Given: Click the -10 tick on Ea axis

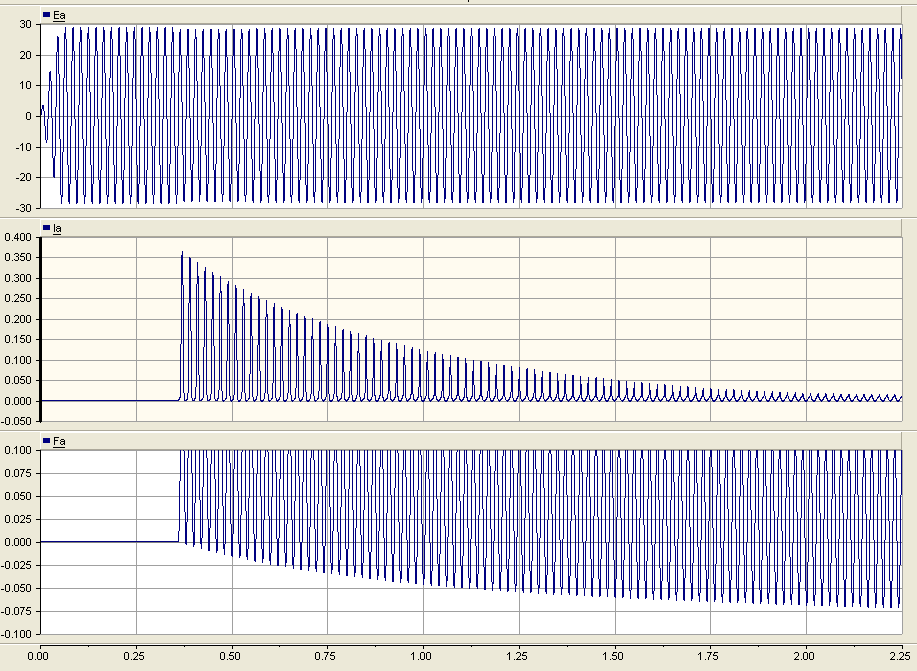Looking at the screenshot, I should click(23, 147).
